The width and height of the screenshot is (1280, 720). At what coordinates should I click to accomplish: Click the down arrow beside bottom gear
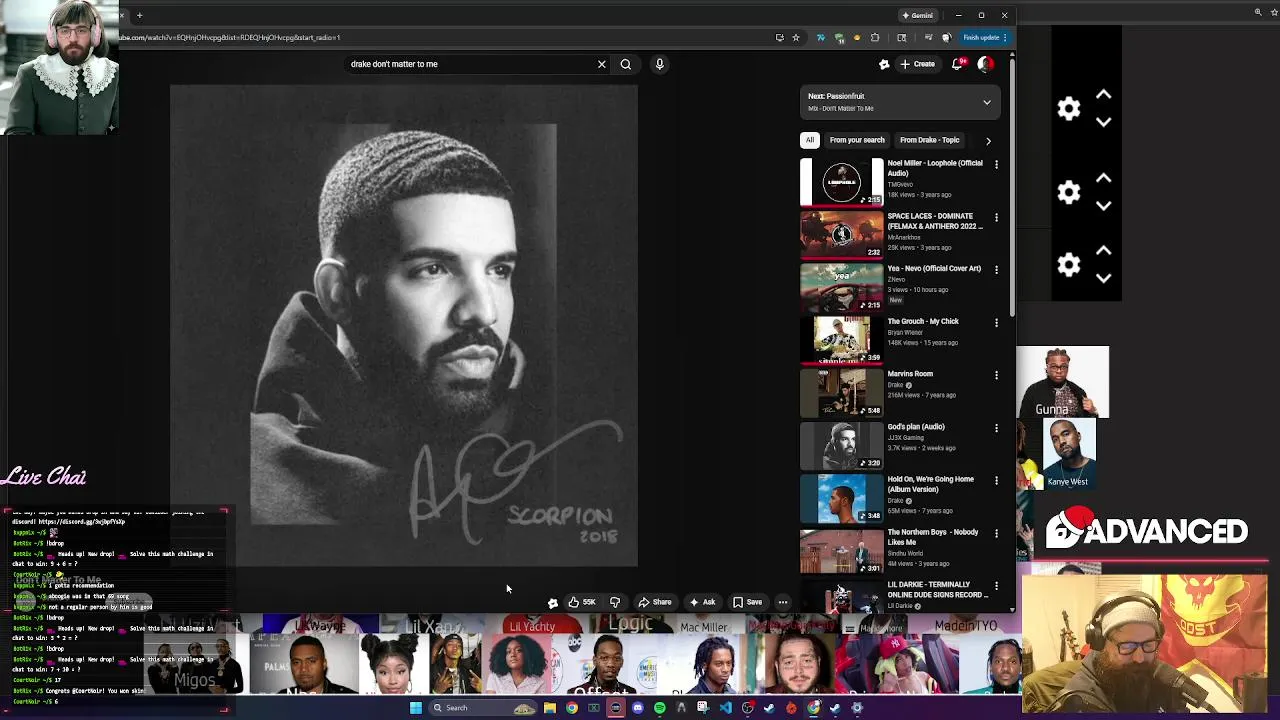(1103, 279)
